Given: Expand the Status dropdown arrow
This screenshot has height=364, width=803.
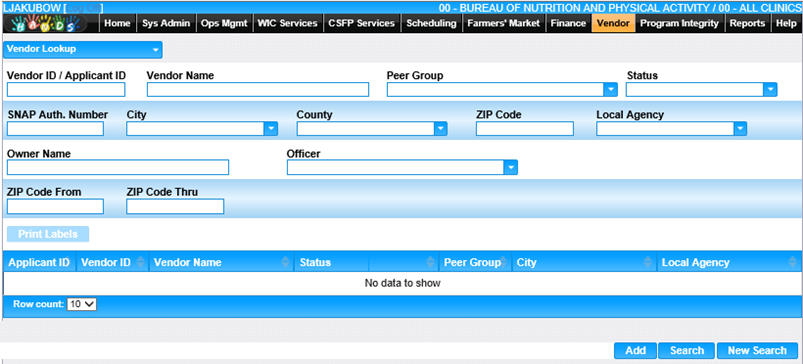Looking at the screenshot, I should click(771, 90).
